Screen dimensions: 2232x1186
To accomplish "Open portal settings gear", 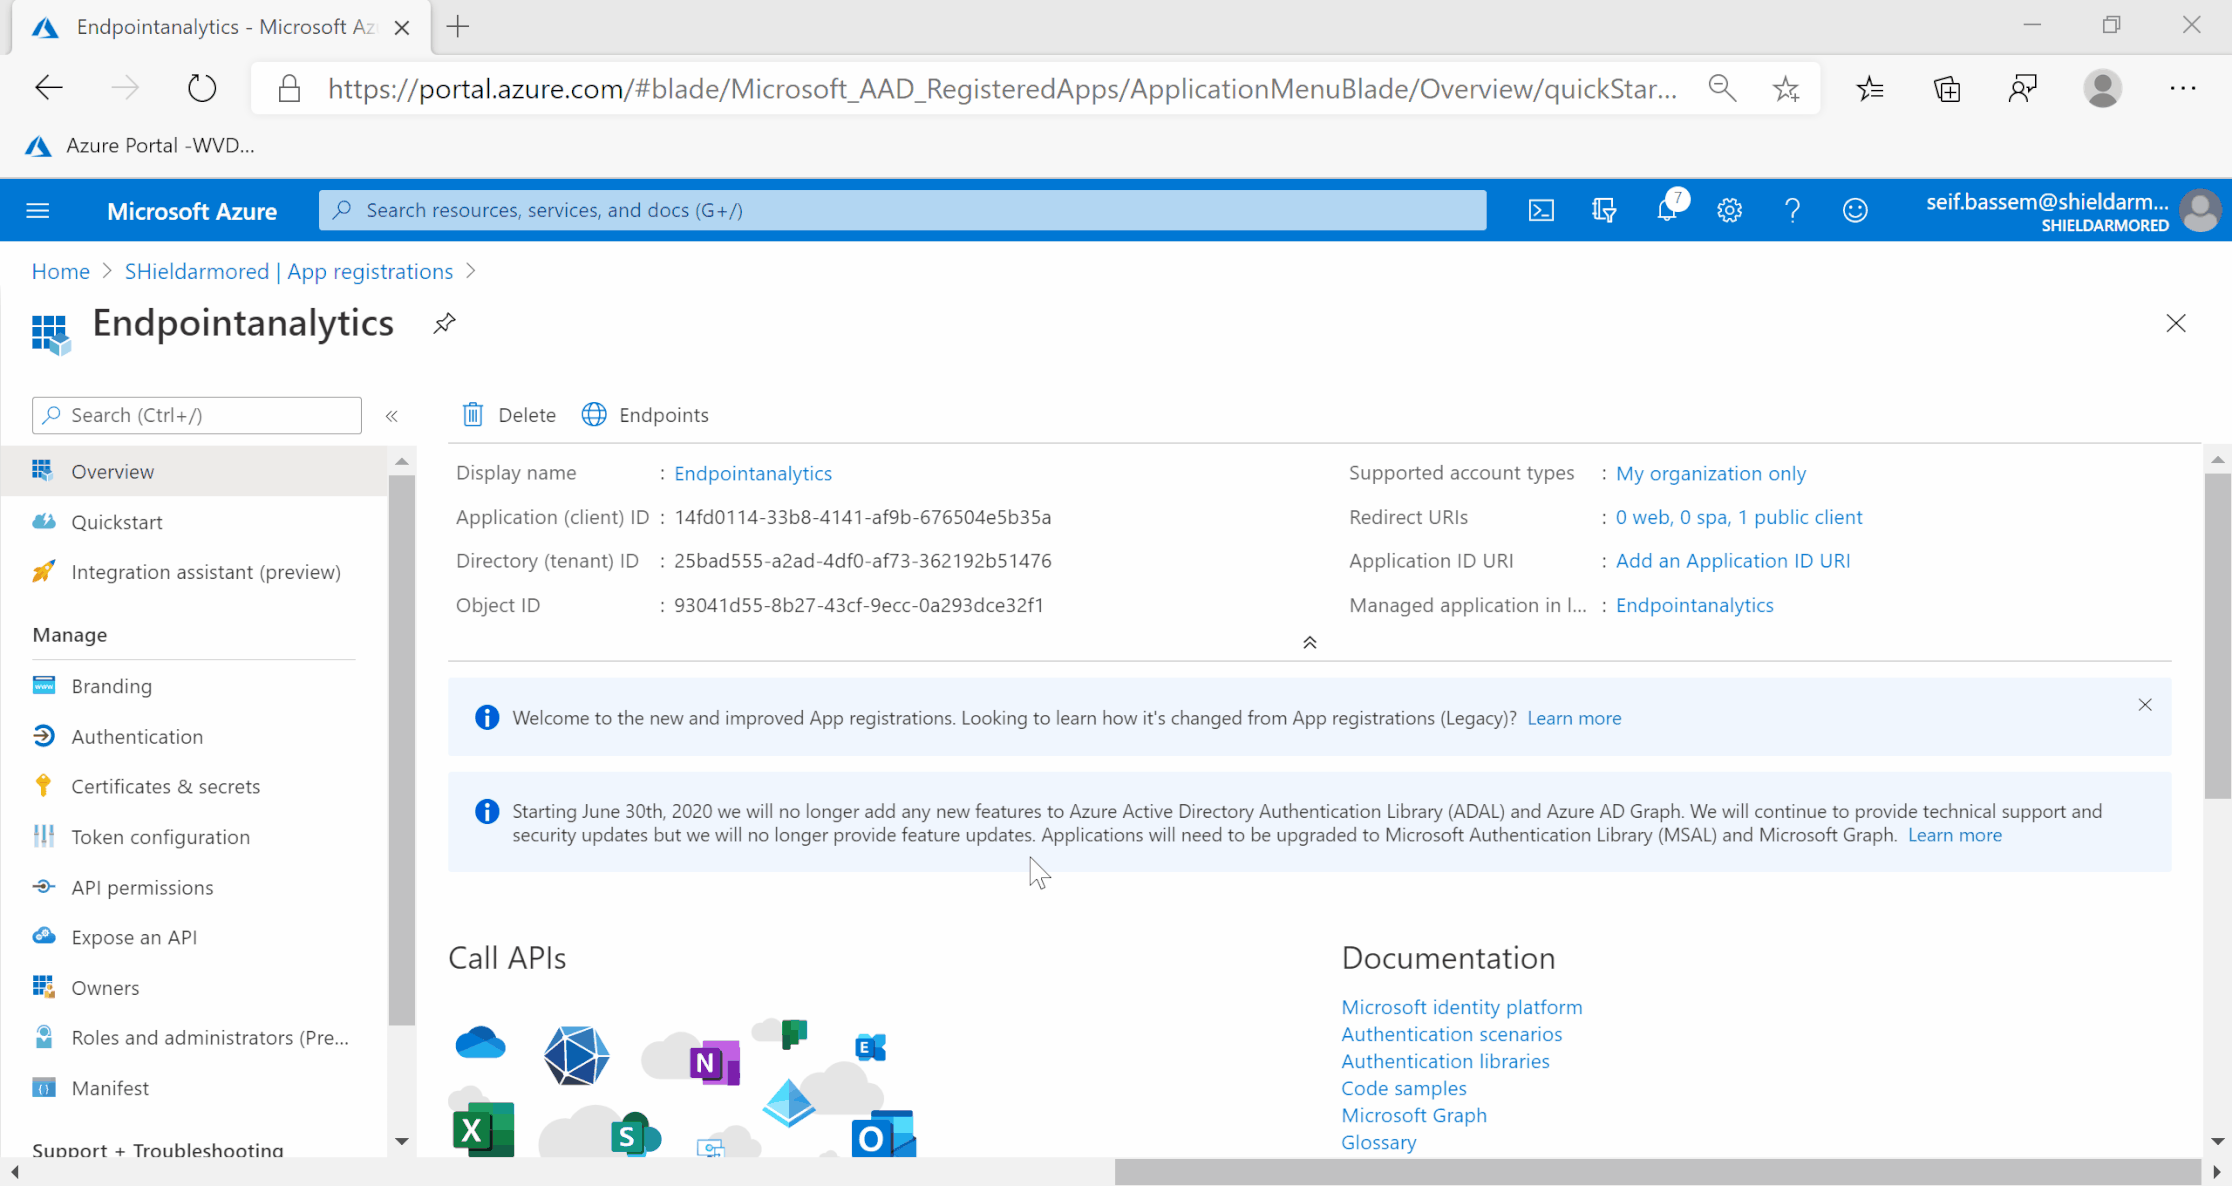I will coord(1729,210).
